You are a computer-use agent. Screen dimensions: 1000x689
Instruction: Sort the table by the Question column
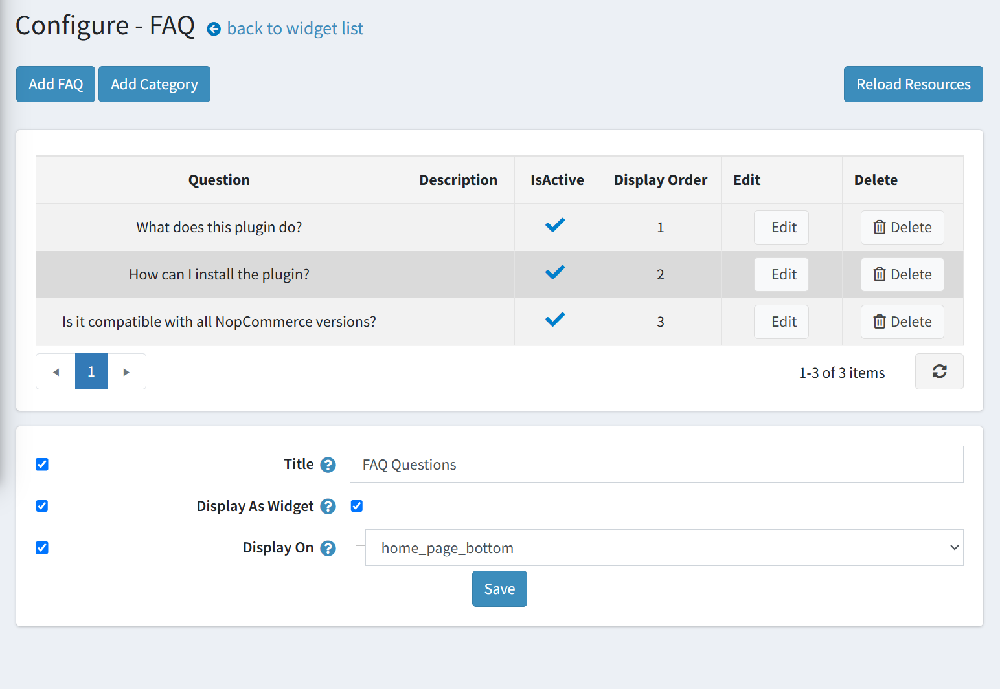tap(219, 180)
